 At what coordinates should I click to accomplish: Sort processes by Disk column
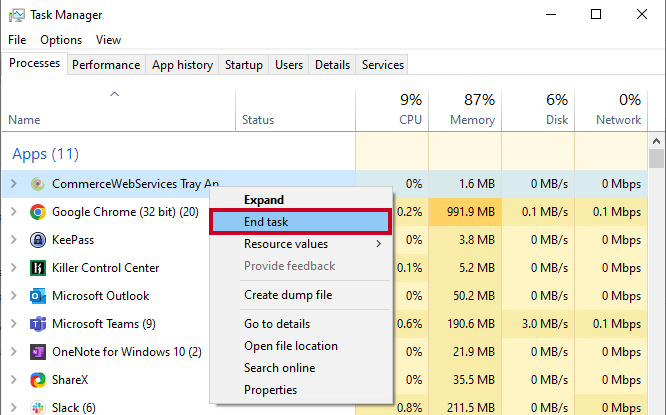click(x=538, y=110)
